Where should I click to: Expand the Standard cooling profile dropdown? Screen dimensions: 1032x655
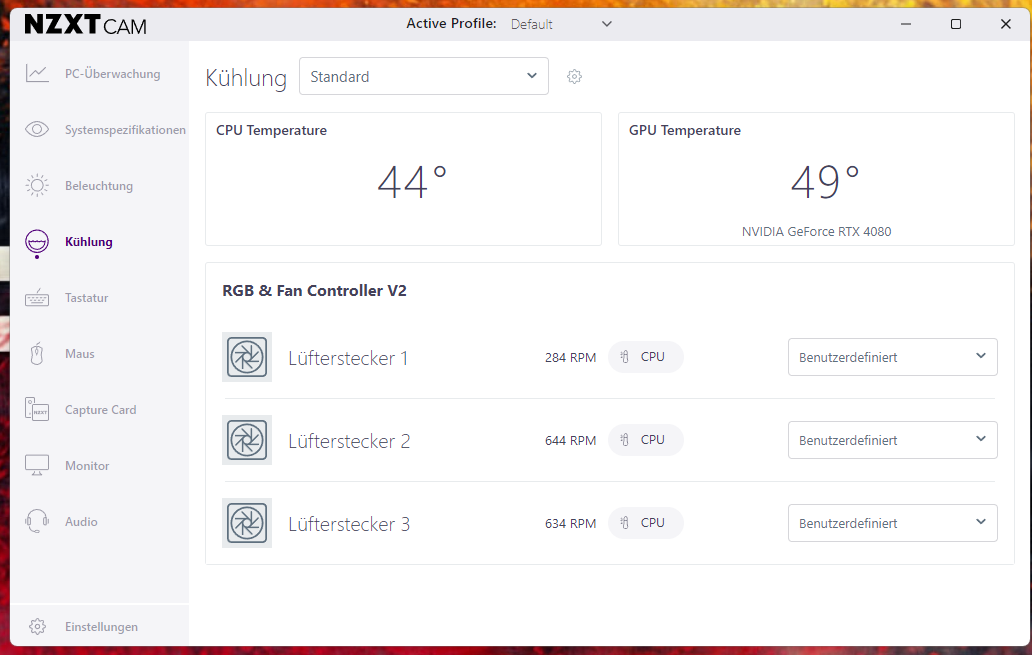424,76
